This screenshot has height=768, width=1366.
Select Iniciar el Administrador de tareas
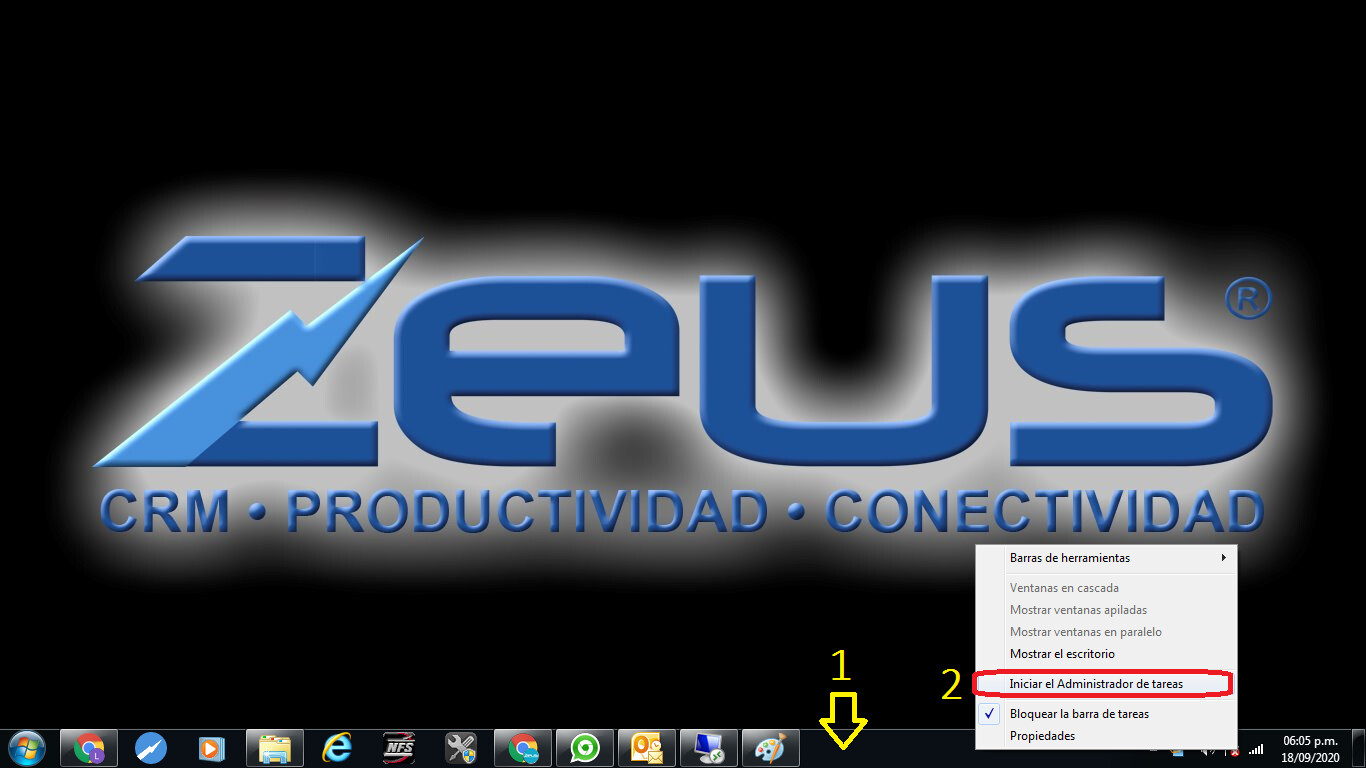1095,683
